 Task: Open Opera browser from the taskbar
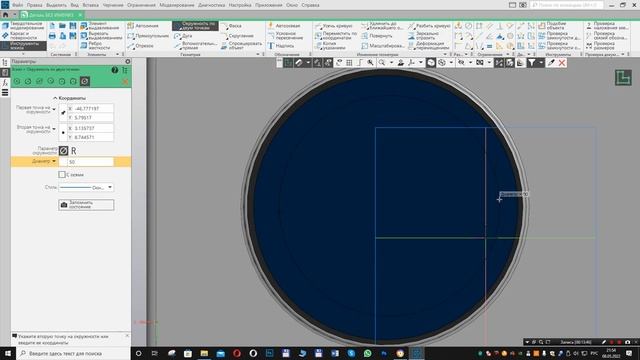[x=237, y=353]
